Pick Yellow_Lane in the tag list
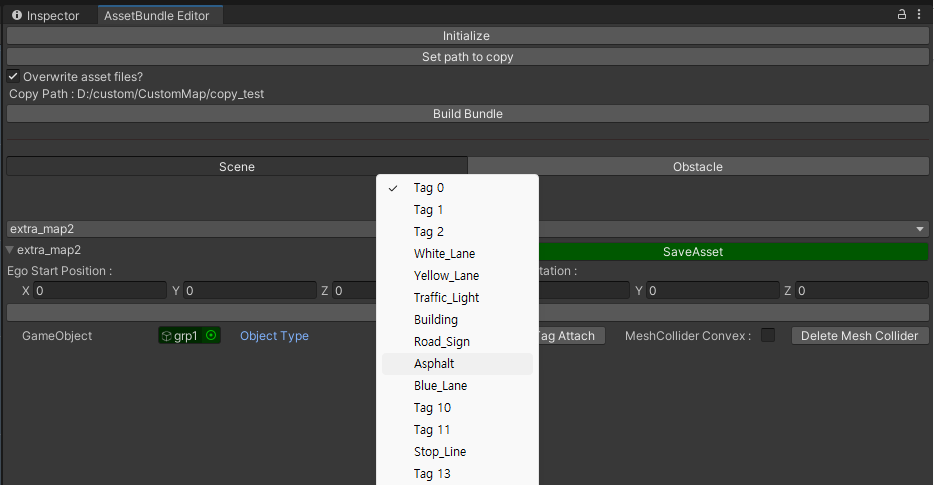Viewport: 934px width, 485px height. tap(446, 276)
